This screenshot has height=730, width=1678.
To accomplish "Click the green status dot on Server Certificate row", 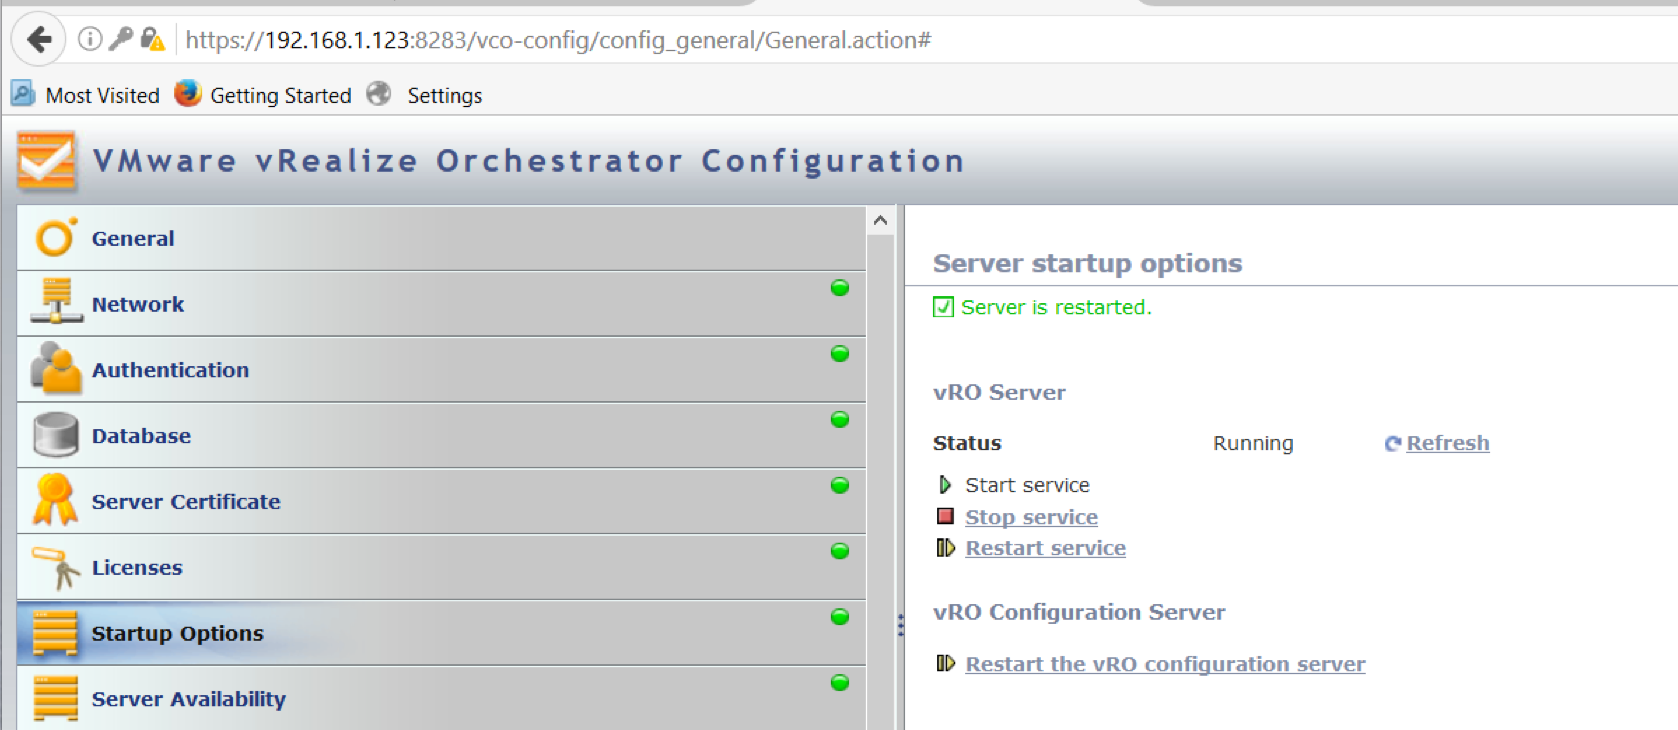I will point(840,485).
